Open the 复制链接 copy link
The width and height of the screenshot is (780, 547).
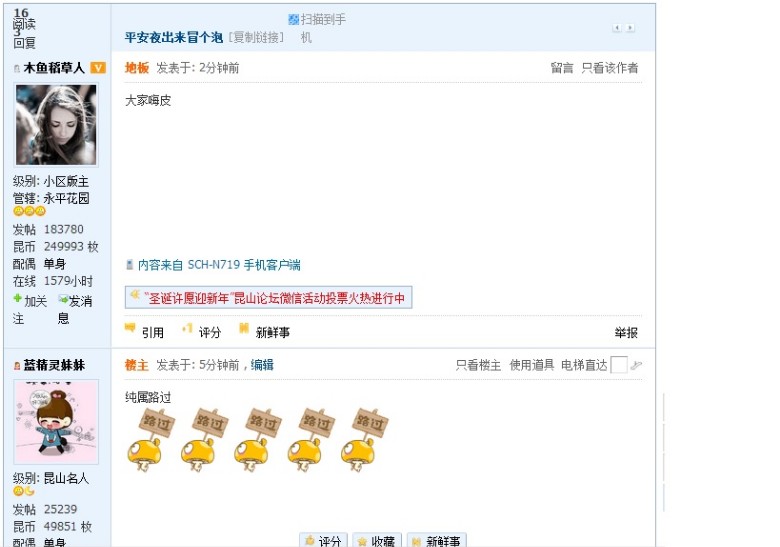[x=256, y=37]
